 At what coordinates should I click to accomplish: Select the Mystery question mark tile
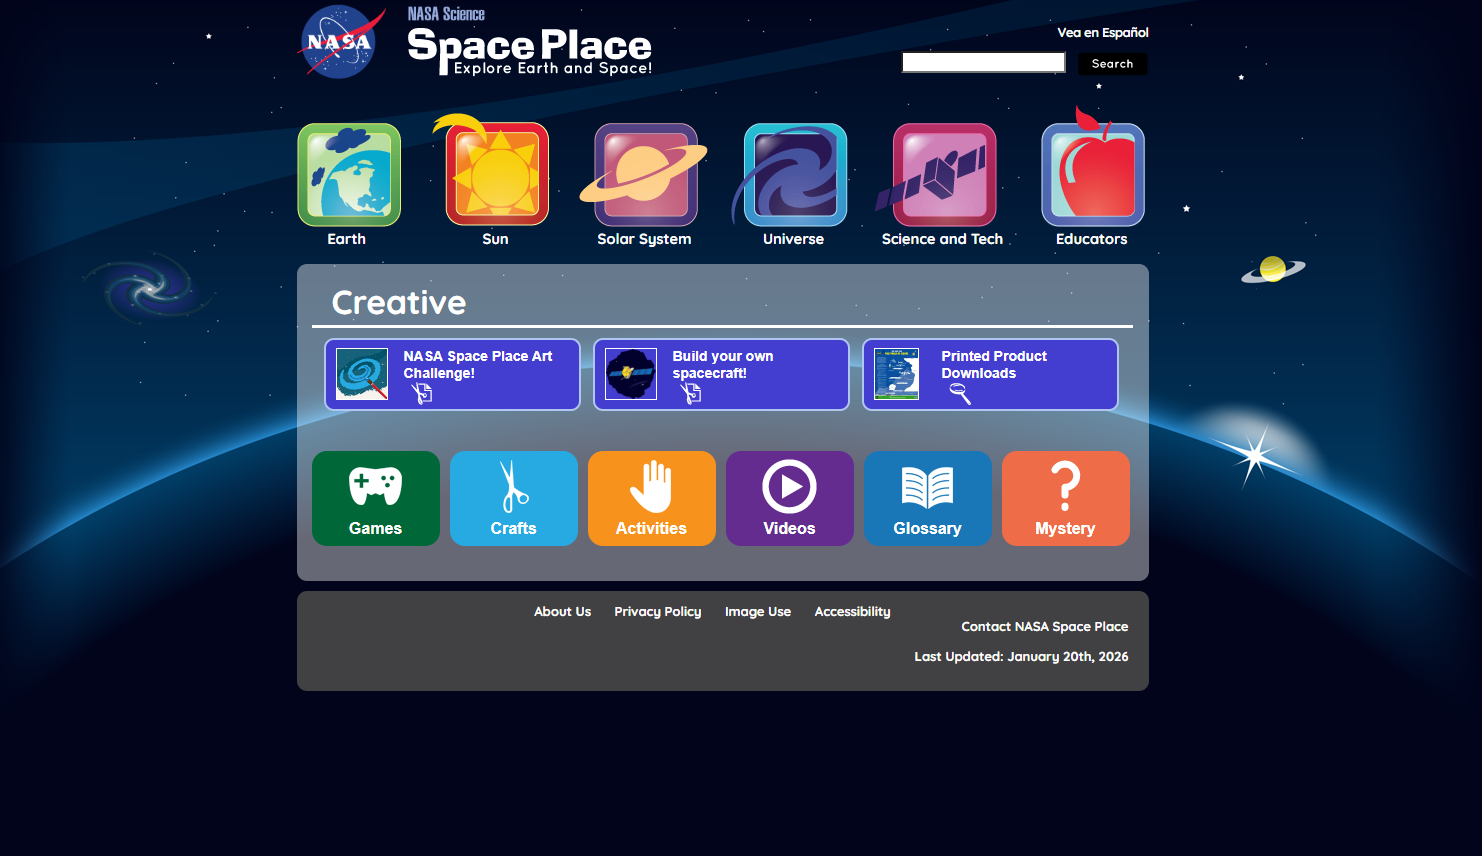tap(1065, 498)
